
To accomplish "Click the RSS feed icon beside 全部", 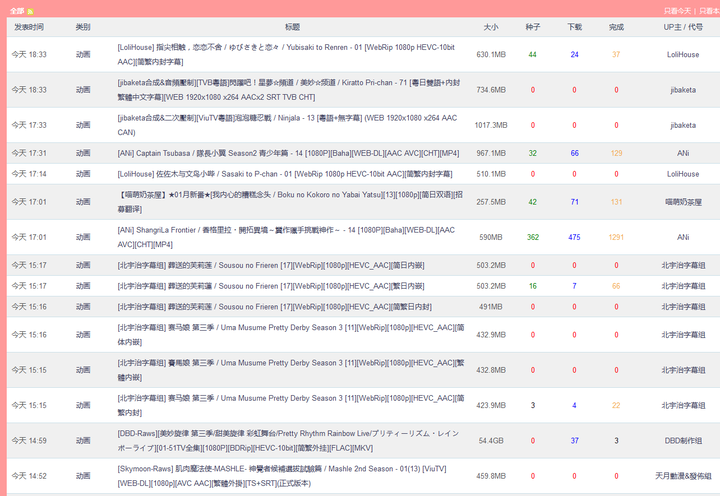I will point(31,11).
